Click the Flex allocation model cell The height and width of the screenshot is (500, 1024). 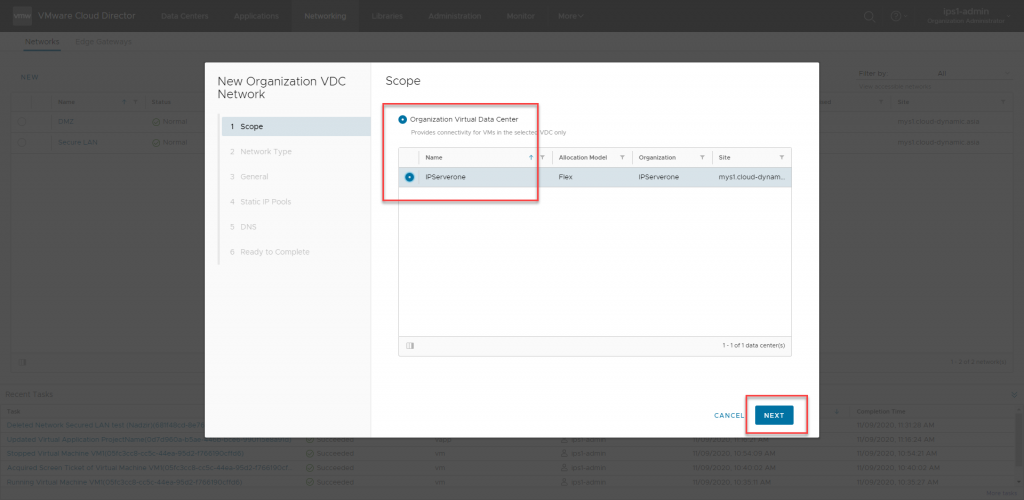(x=566, y=177)
